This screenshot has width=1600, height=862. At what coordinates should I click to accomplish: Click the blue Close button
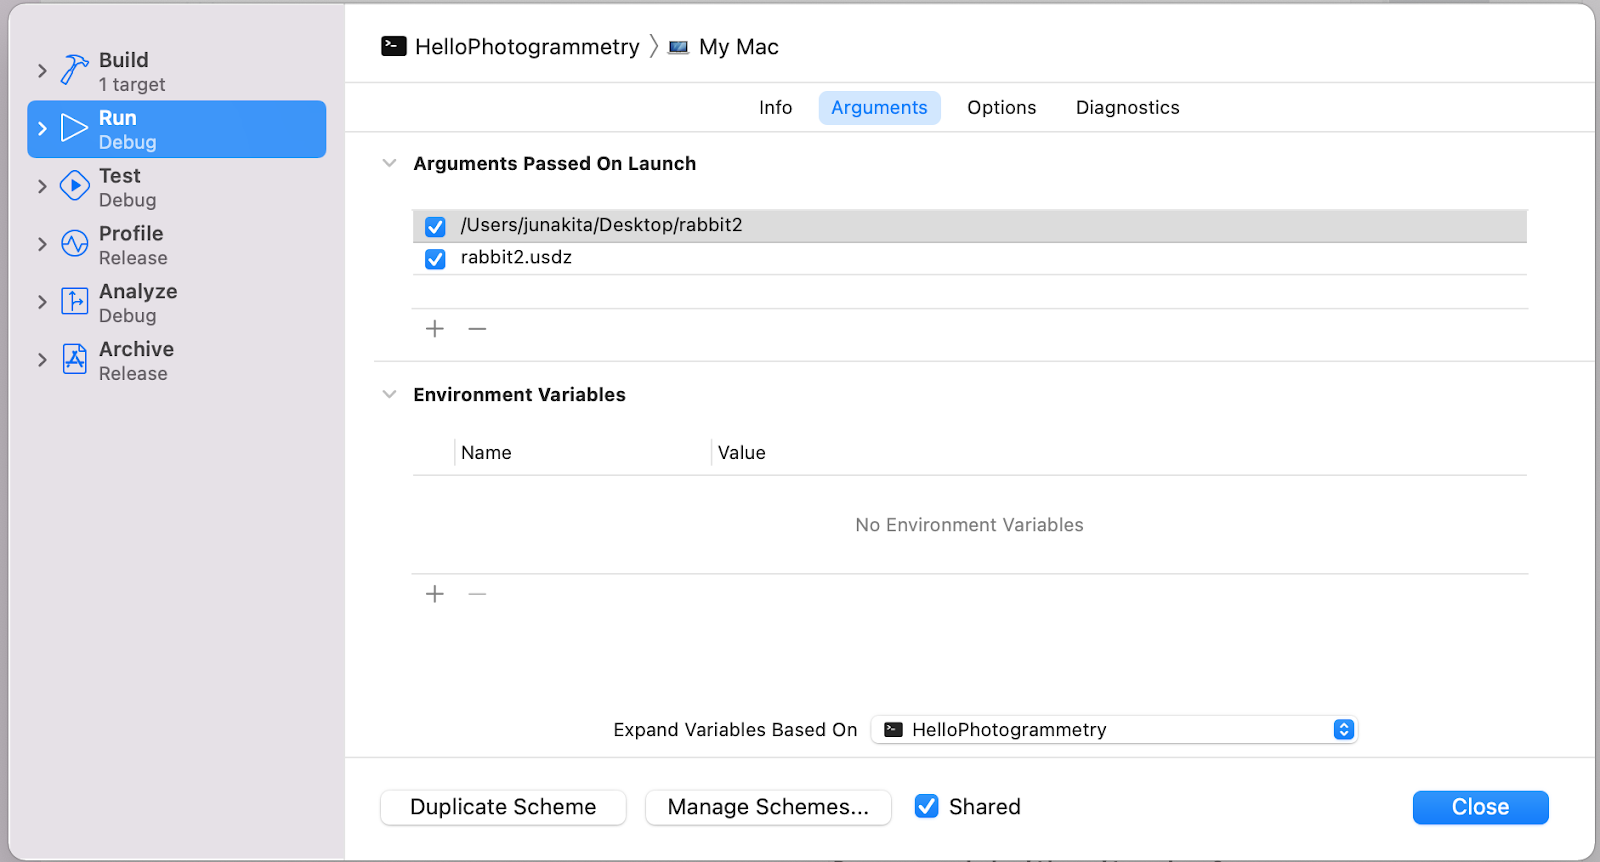(x=1480, y=807)
